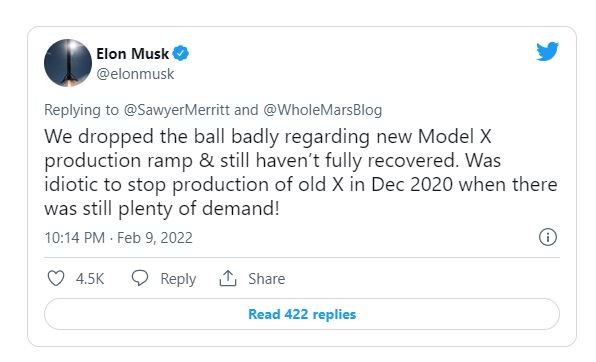Click the blue verified checkmark badge

[181, 54]
